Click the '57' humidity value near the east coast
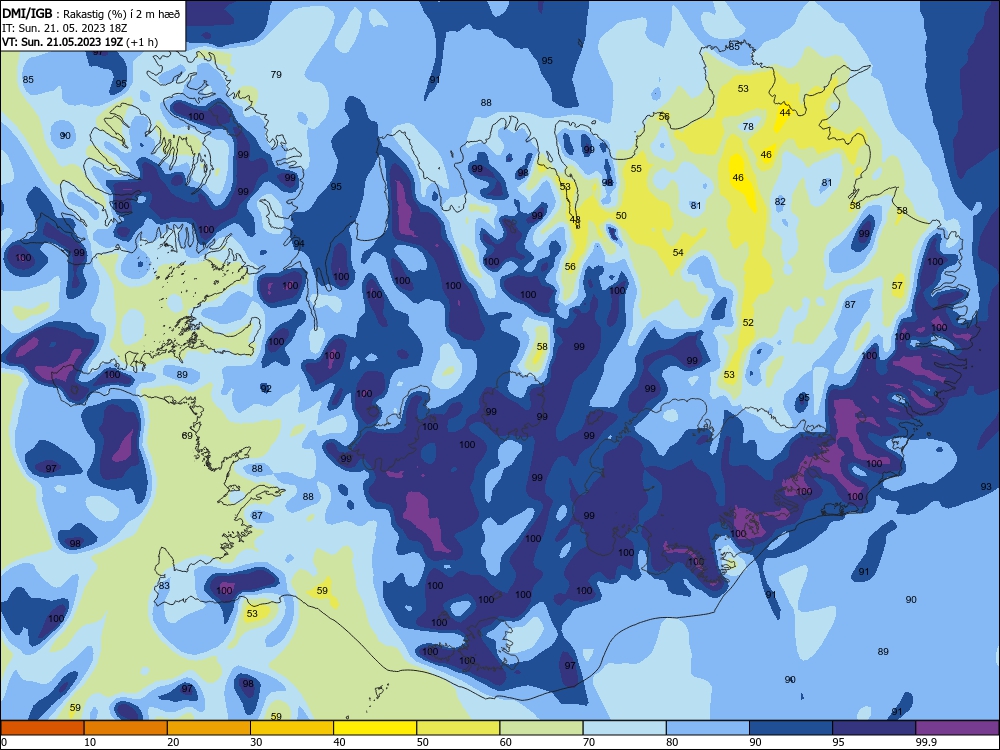The image size is (1000, 750). [897, 286]
